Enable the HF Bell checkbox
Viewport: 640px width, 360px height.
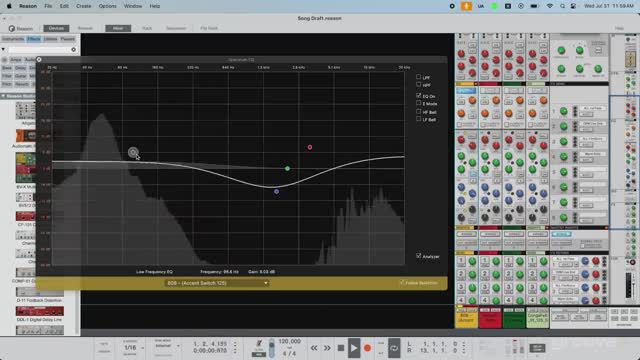[x=418, y=111]
